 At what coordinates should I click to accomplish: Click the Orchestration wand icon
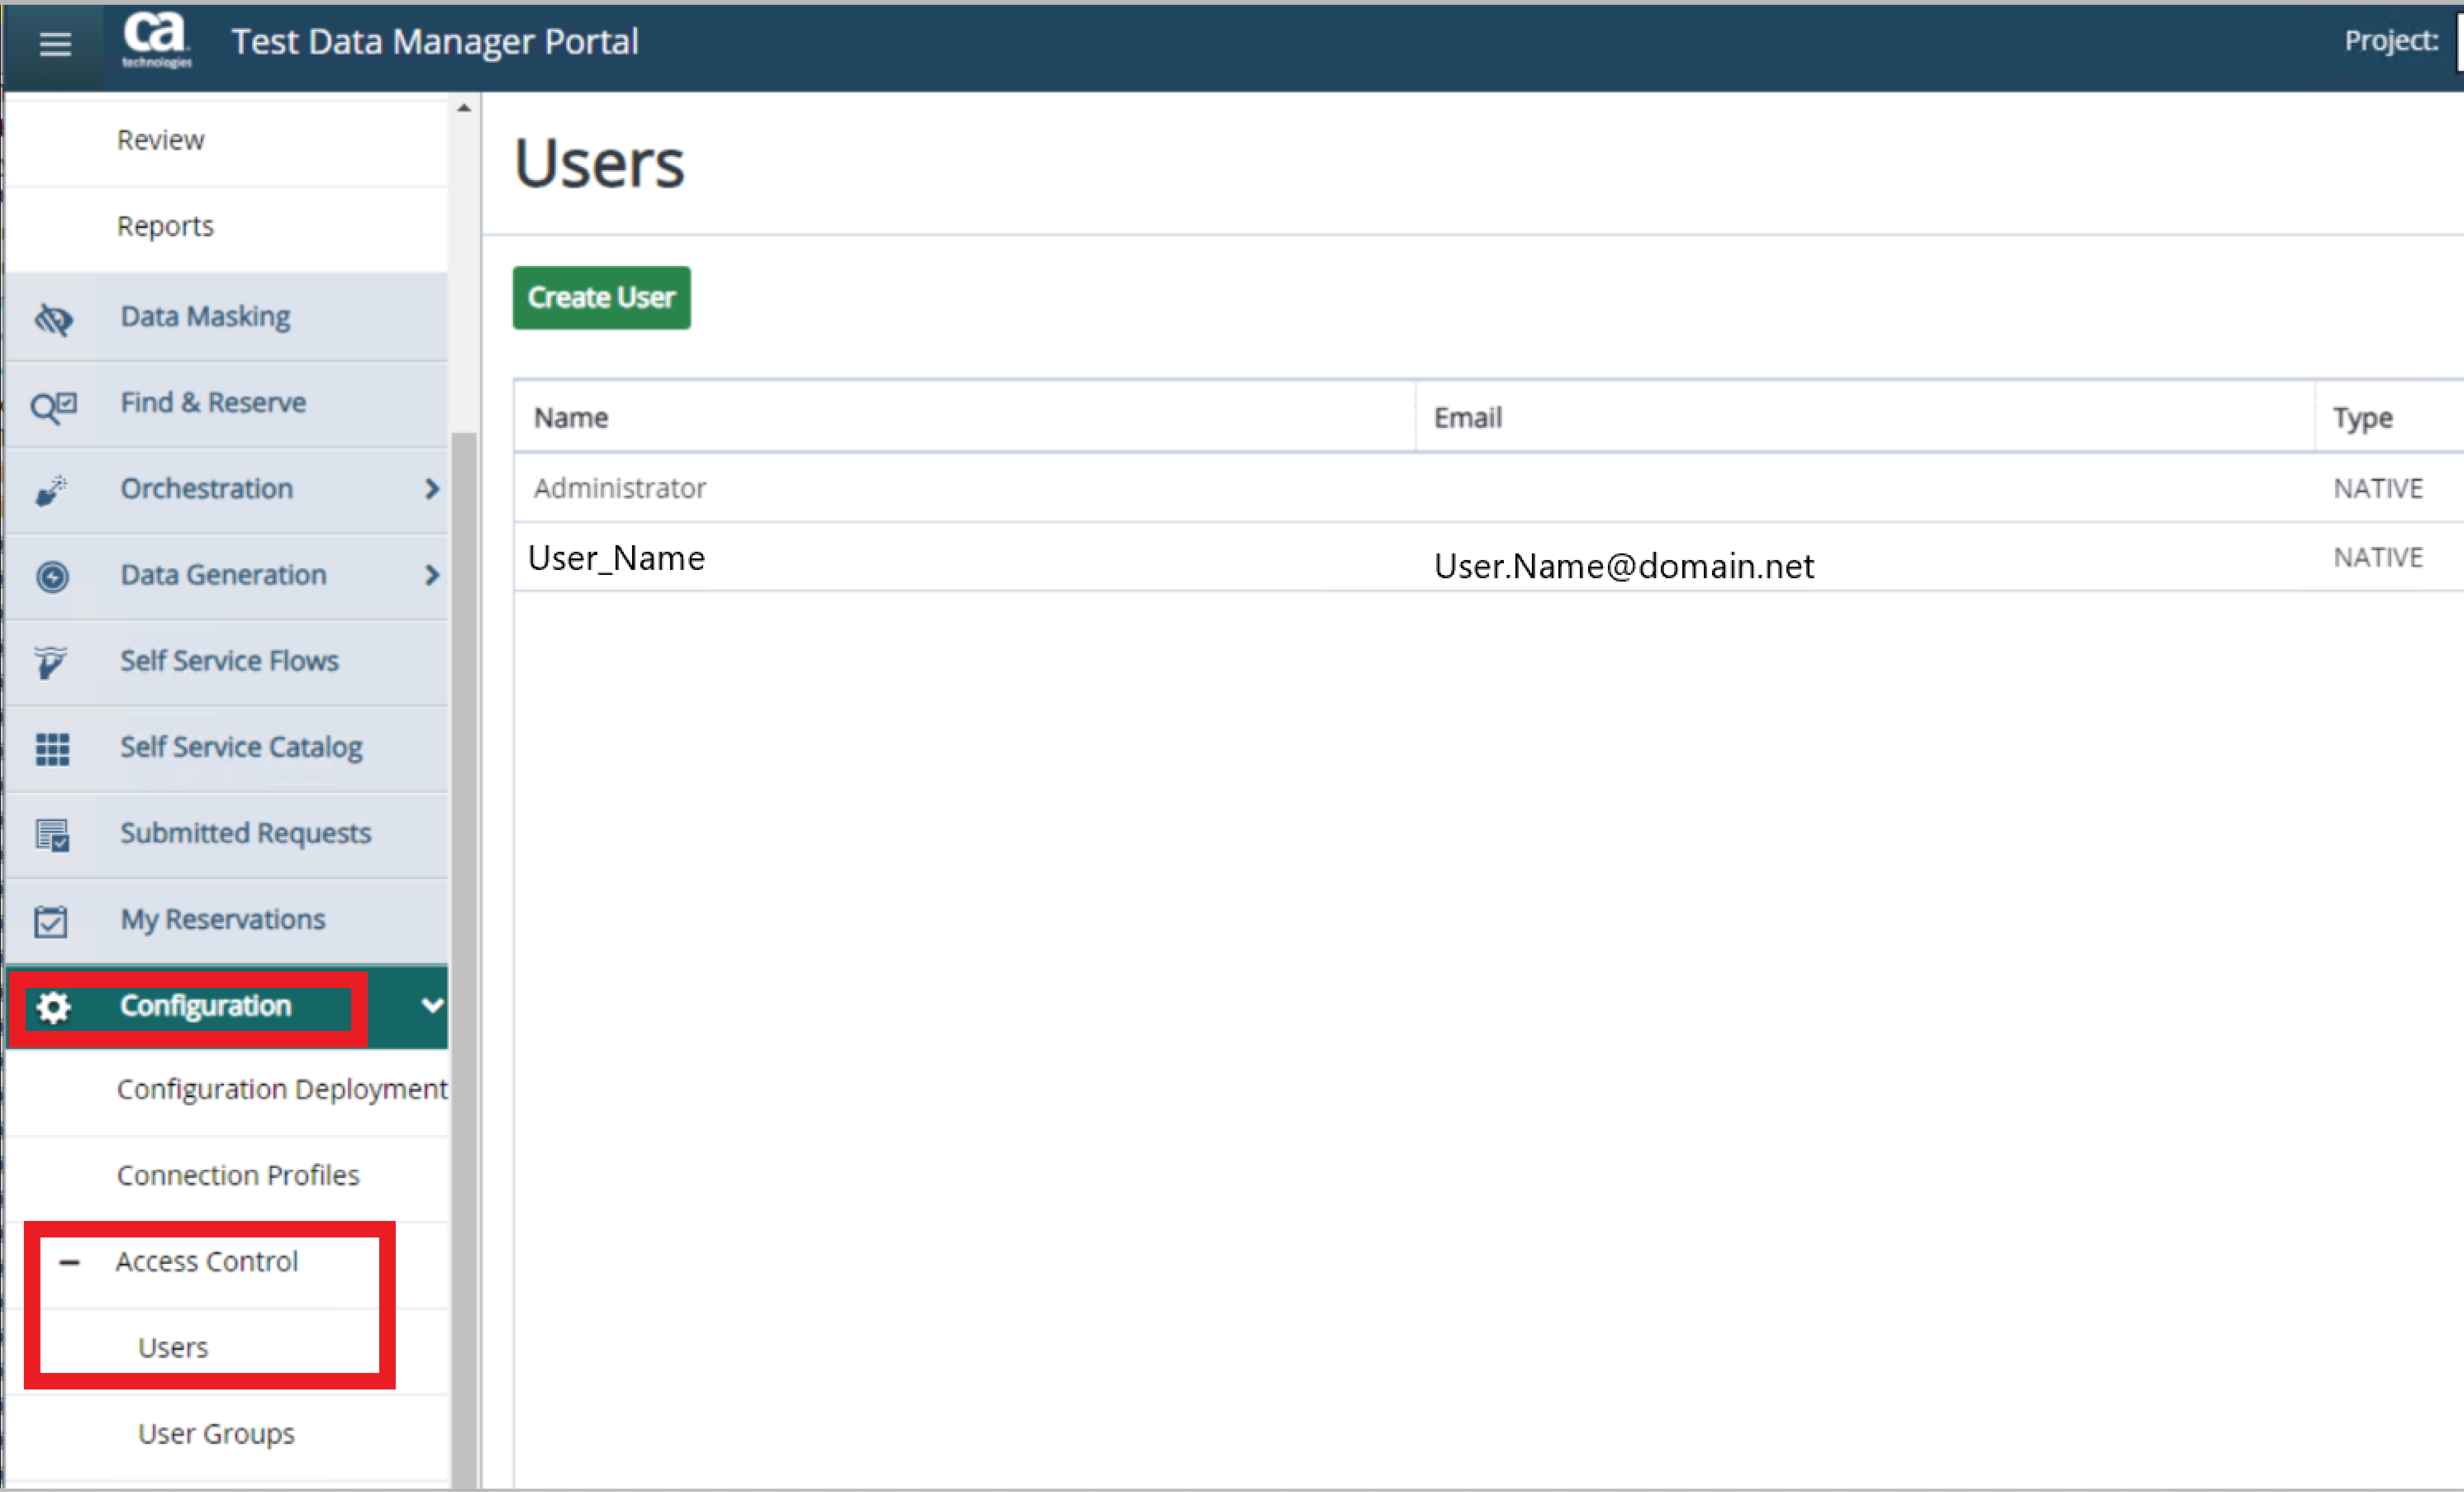point(51,490)
